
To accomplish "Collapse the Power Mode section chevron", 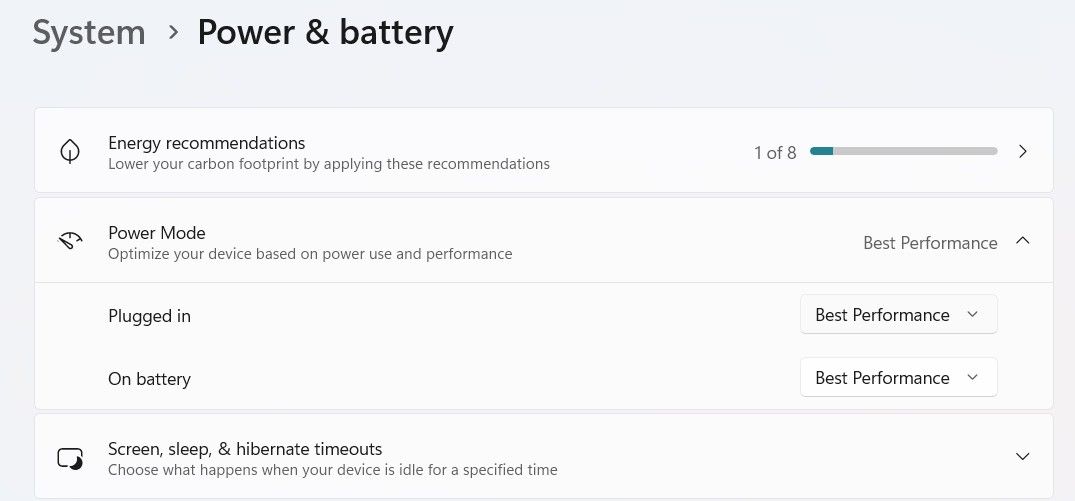I will 1022,241.
